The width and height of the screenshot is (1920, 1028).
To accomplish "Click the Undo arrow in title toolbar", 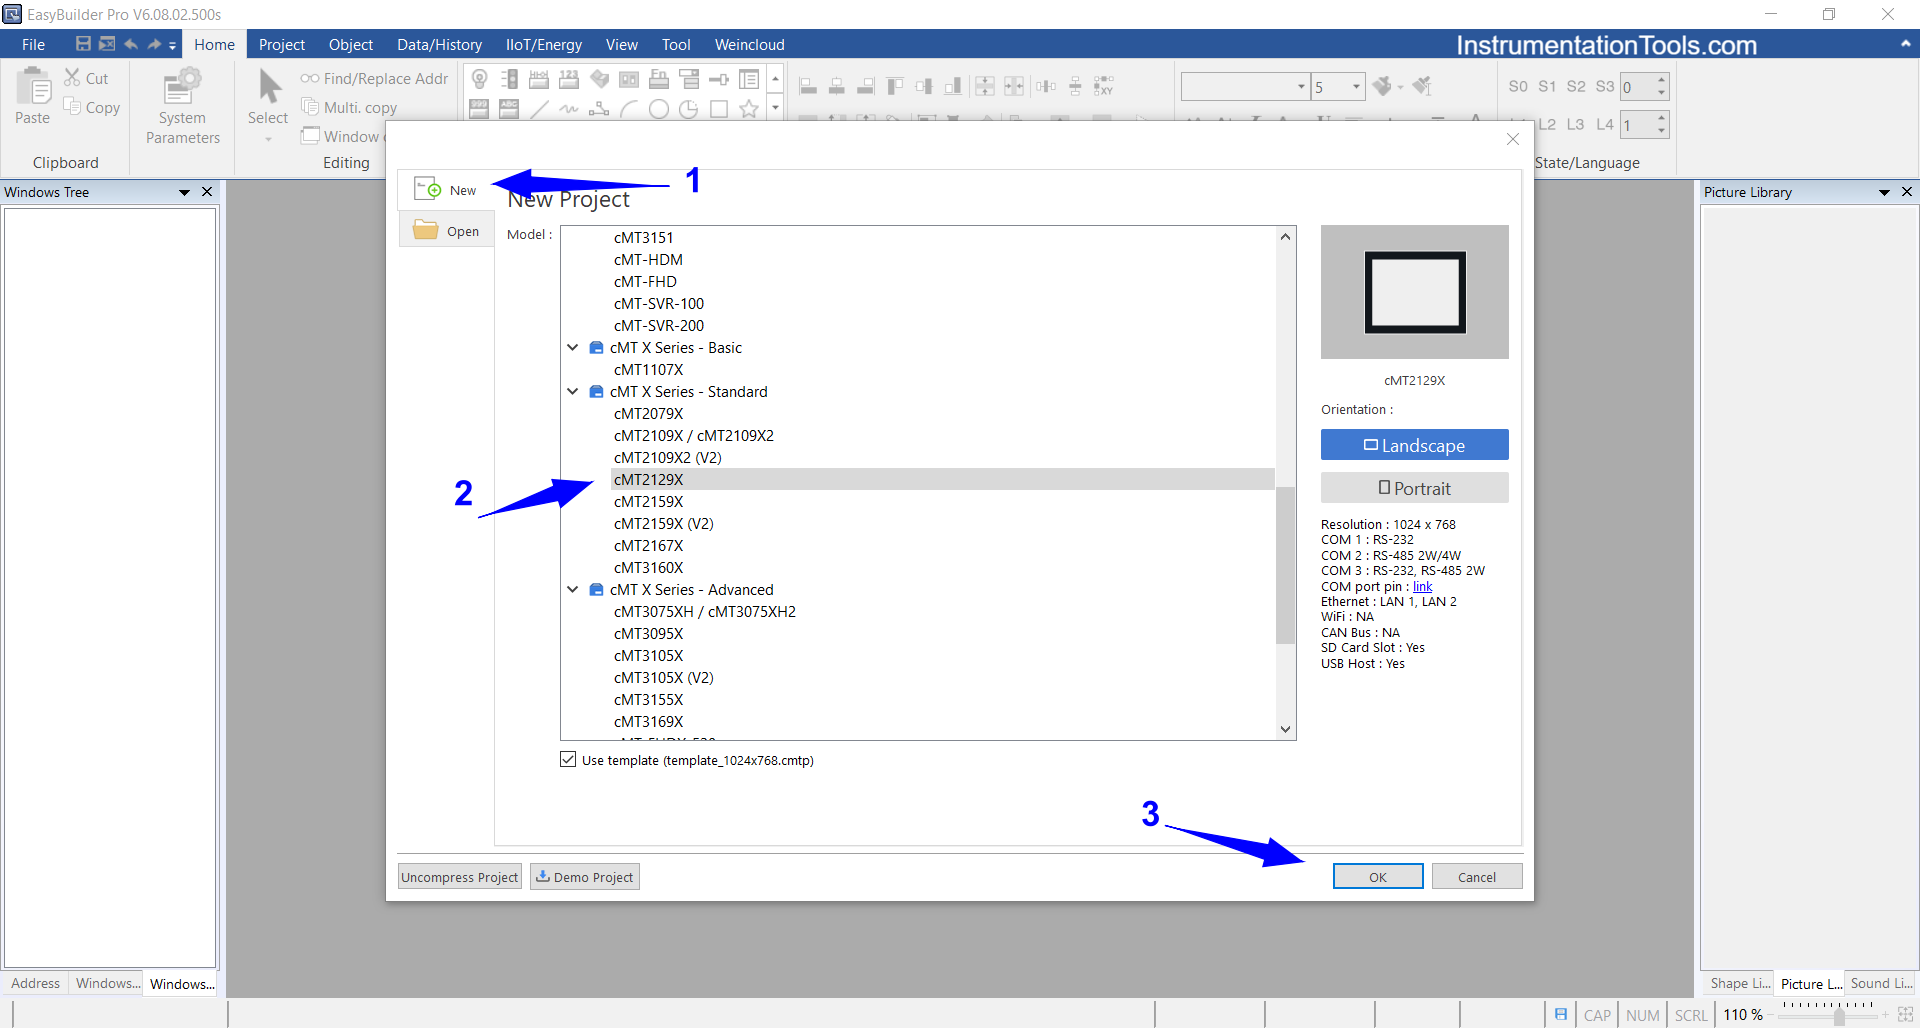I will tap(131, 44).
